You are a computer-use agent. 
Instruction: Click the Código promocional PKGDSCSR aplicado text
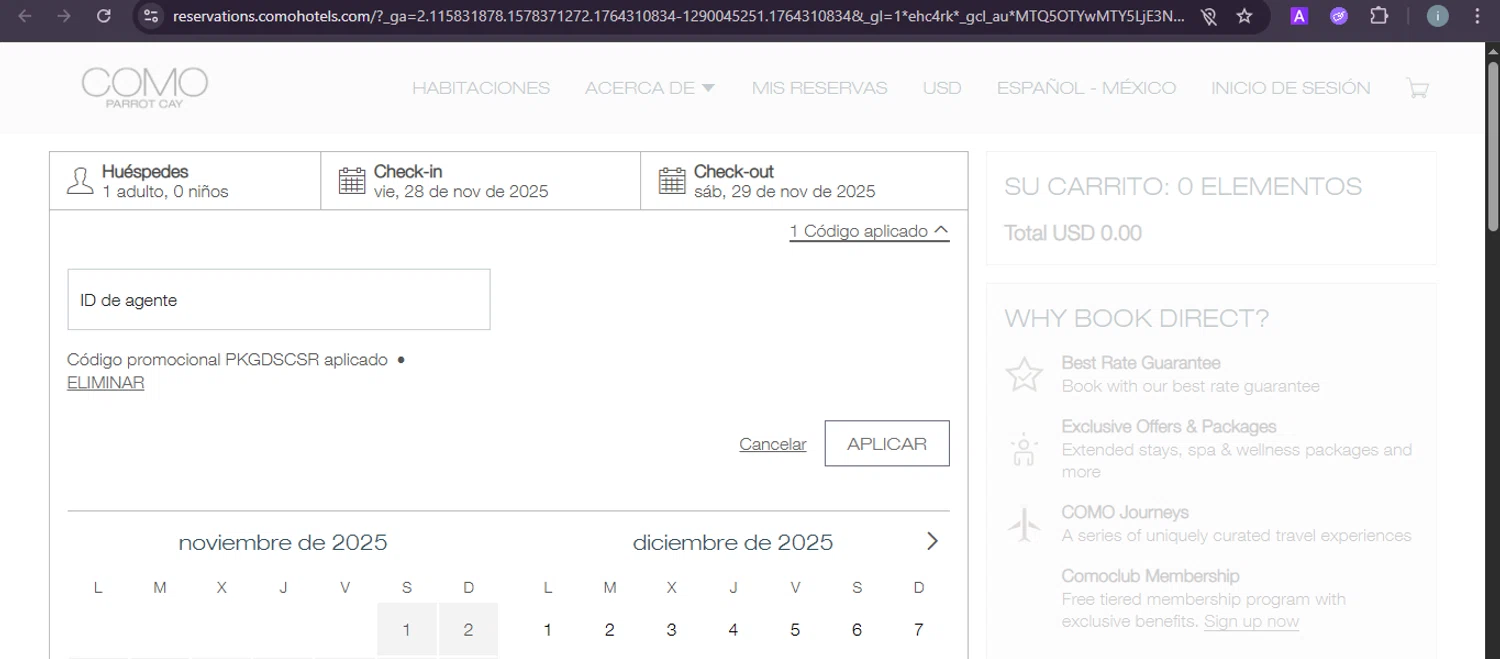pyautogui.click(x=227, y=360)
